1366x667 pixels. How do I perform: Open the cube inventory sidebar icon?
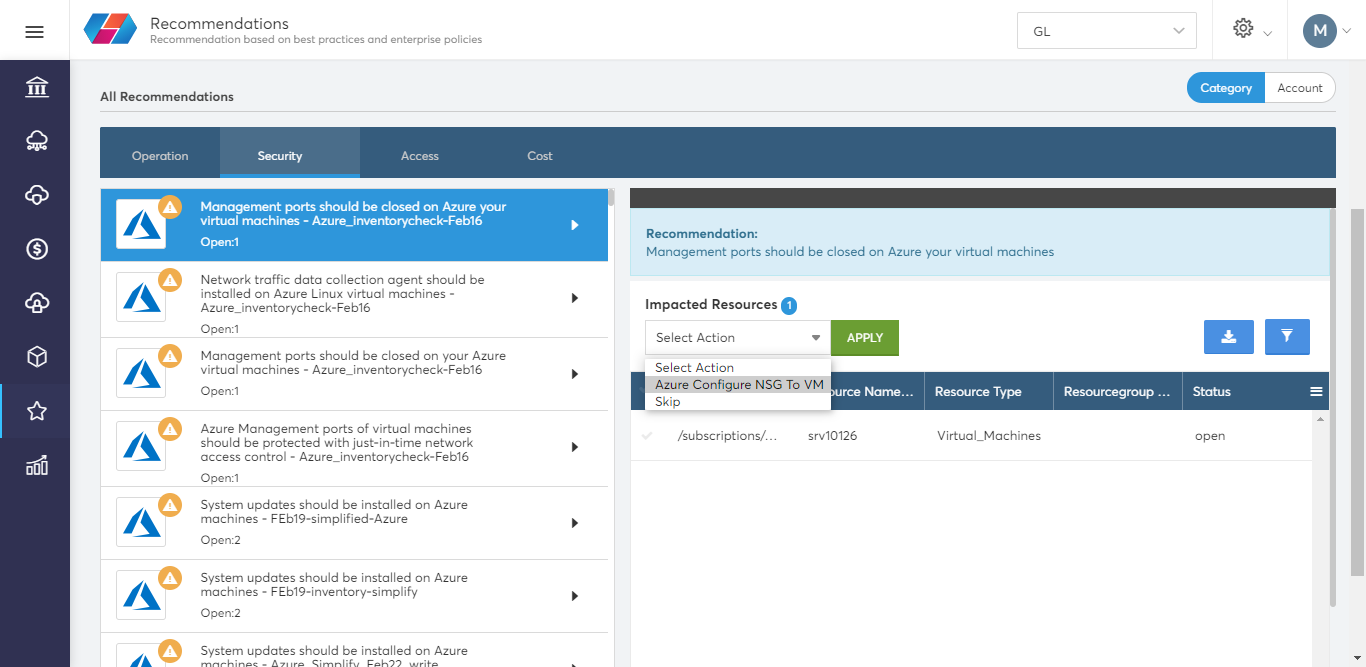tap(37, 357)
